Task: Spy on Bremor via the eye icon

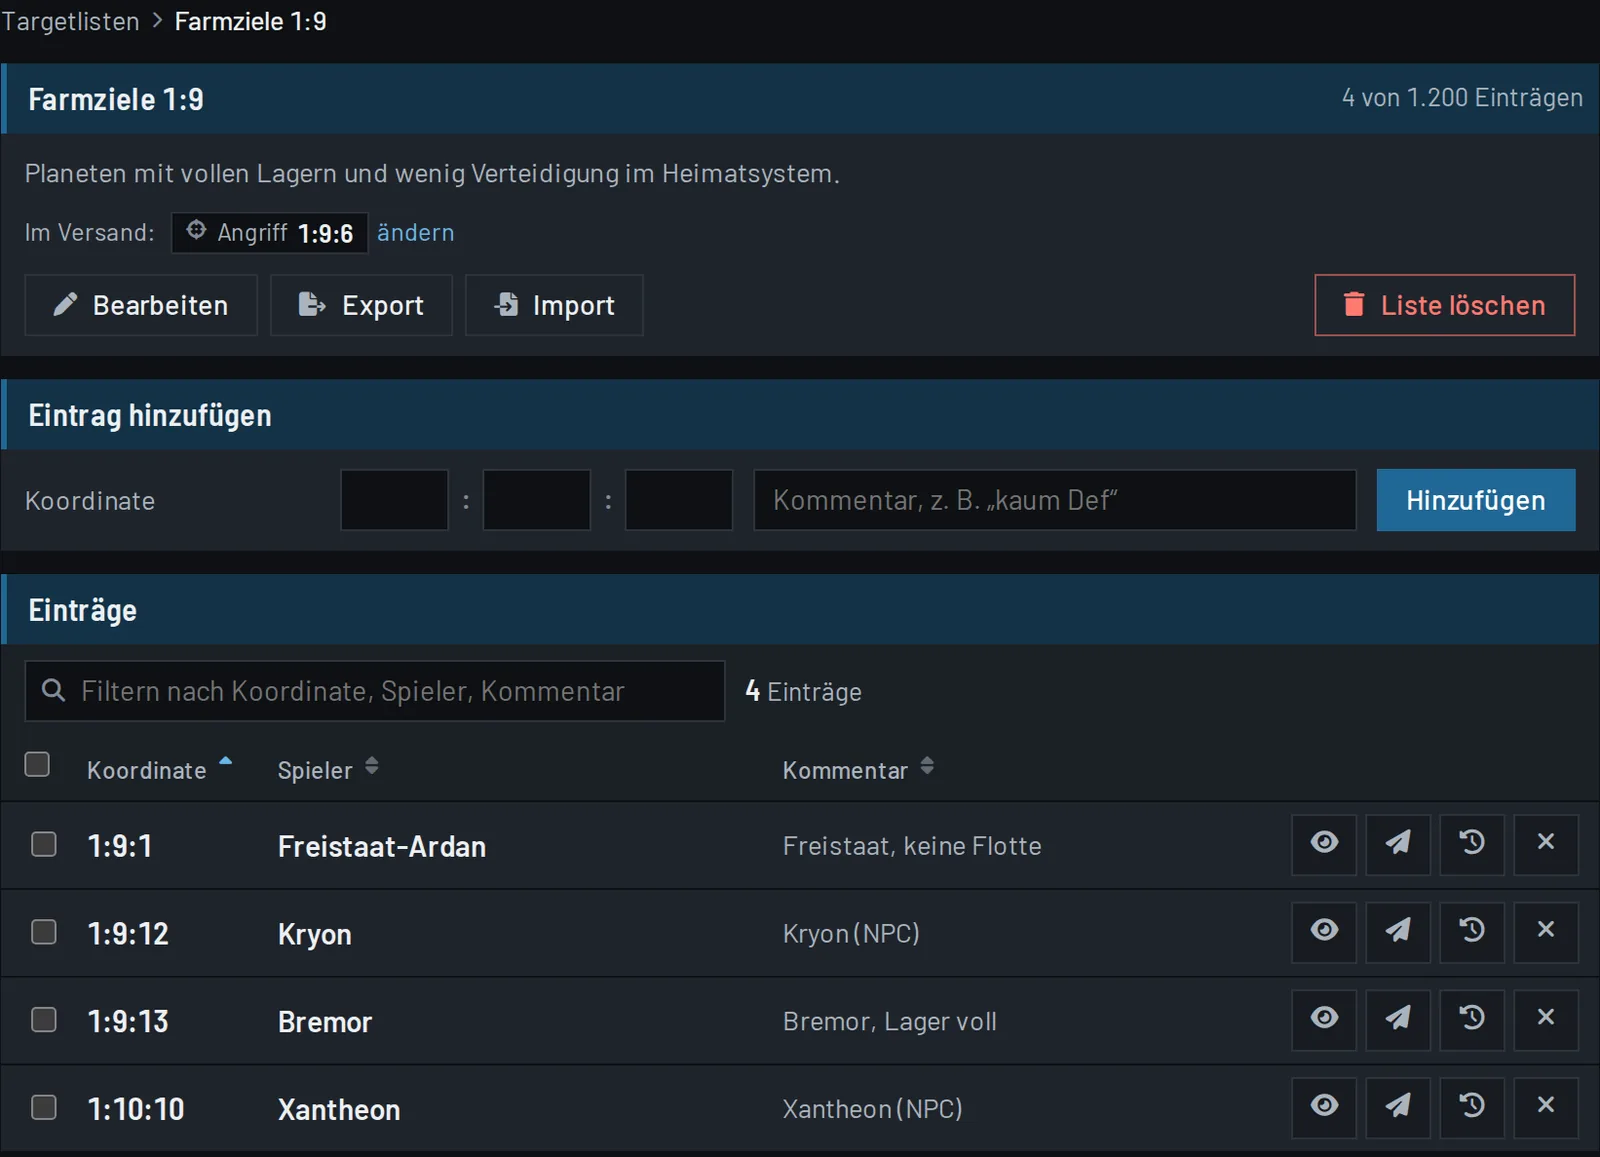Action: 1324,1021
